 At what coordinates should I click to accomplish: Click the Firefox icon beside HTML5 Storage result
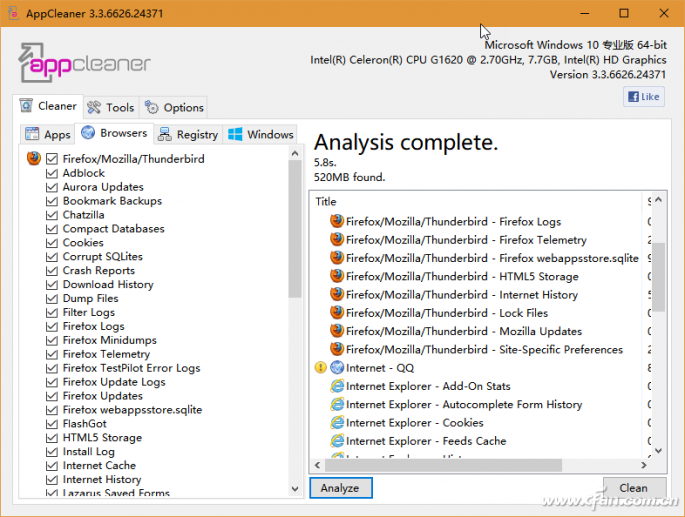336,276
